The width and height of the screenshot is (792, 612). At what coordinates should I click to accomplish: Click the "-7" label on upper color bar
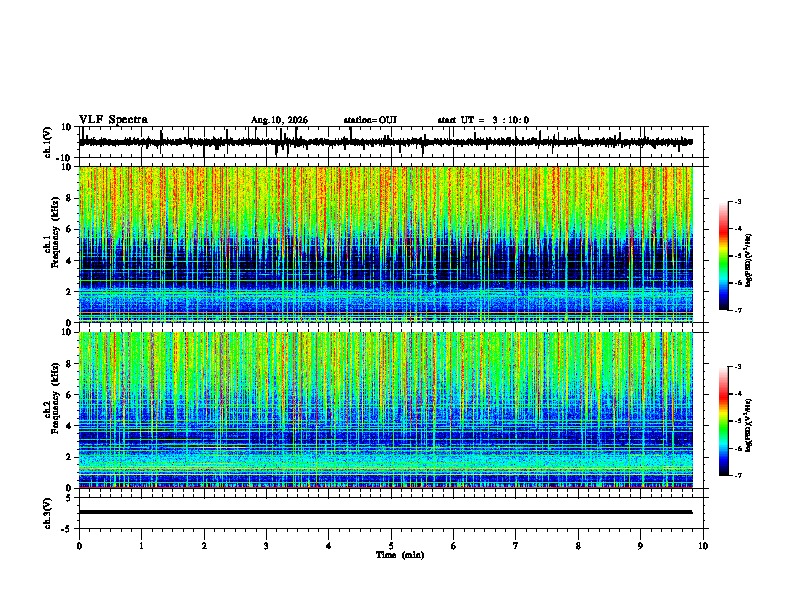pos(738,311)
